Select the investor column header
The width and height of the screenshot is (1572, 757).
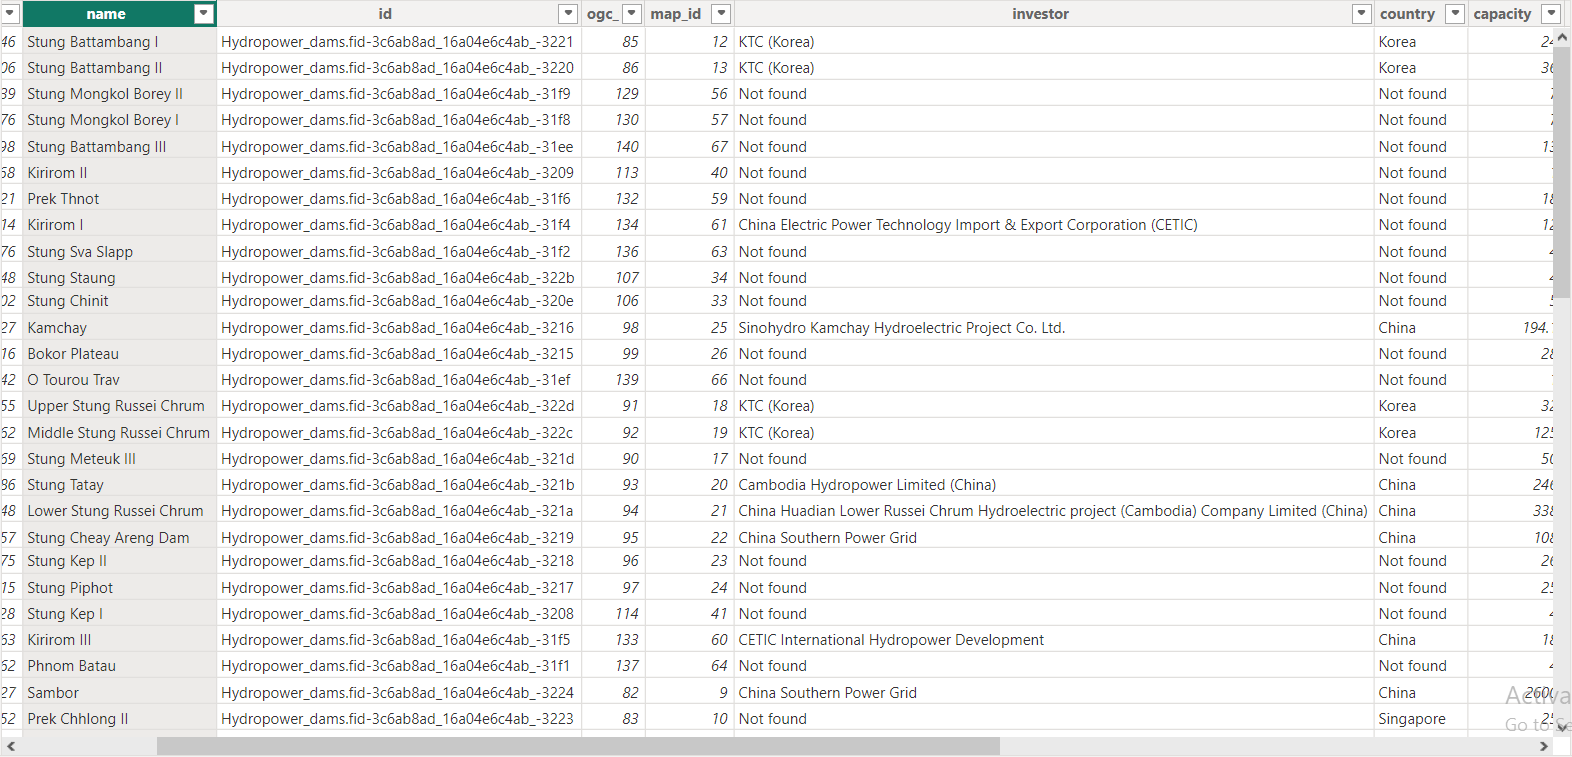tap(1041, 14)
